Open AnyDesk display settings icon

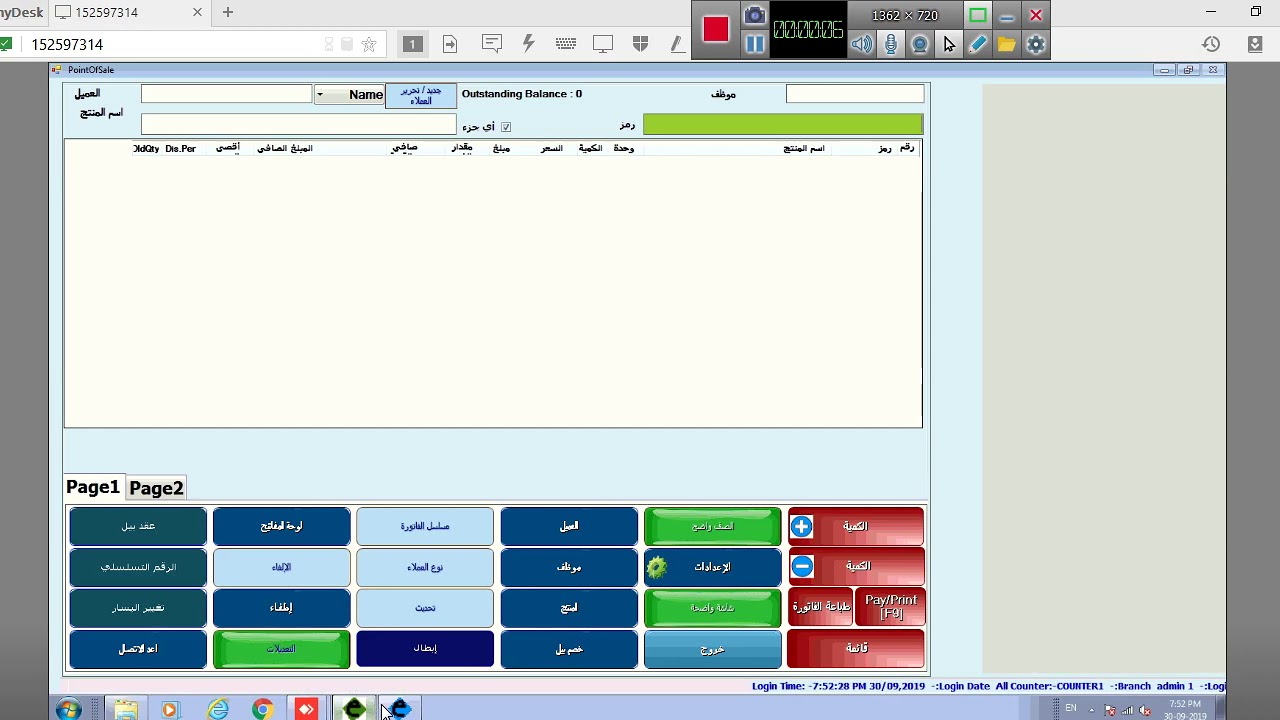tap(603, 44)
